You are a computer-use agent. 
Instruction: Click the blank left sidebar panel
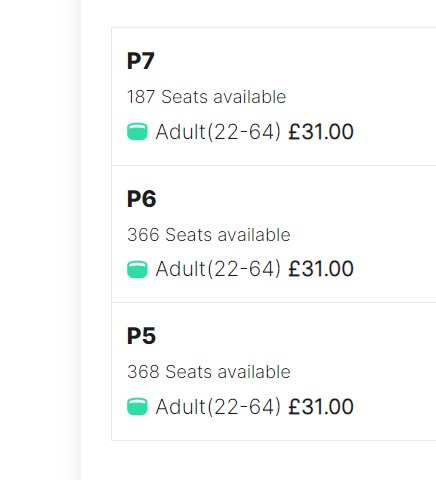pyautogui.click(x=40, y=240)
